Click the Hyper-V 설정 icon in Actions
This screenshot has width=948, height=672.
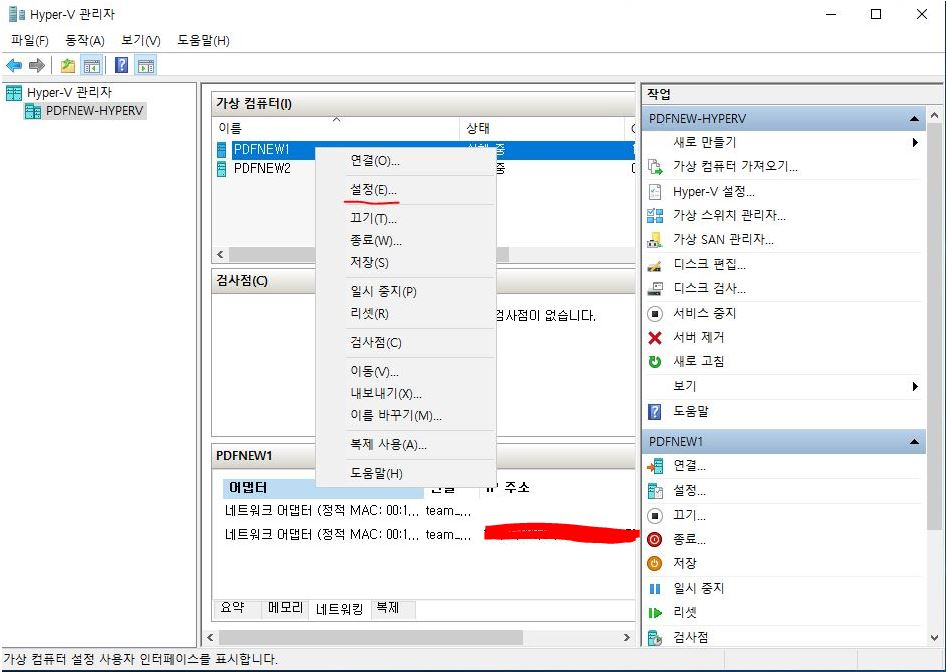coord(655,192)
